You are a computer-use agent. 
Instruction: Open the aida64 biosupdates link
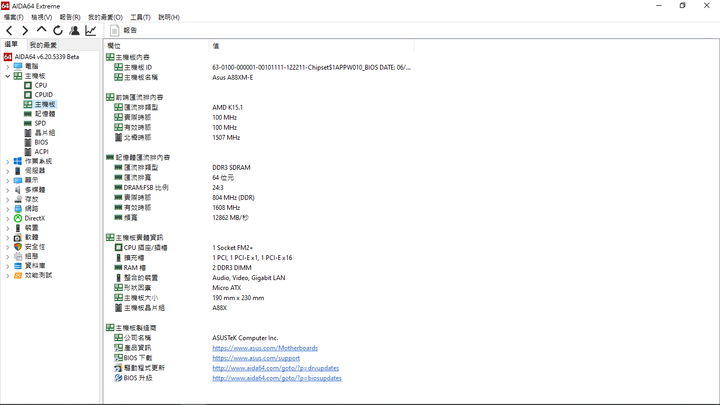[x=277, y=378]
